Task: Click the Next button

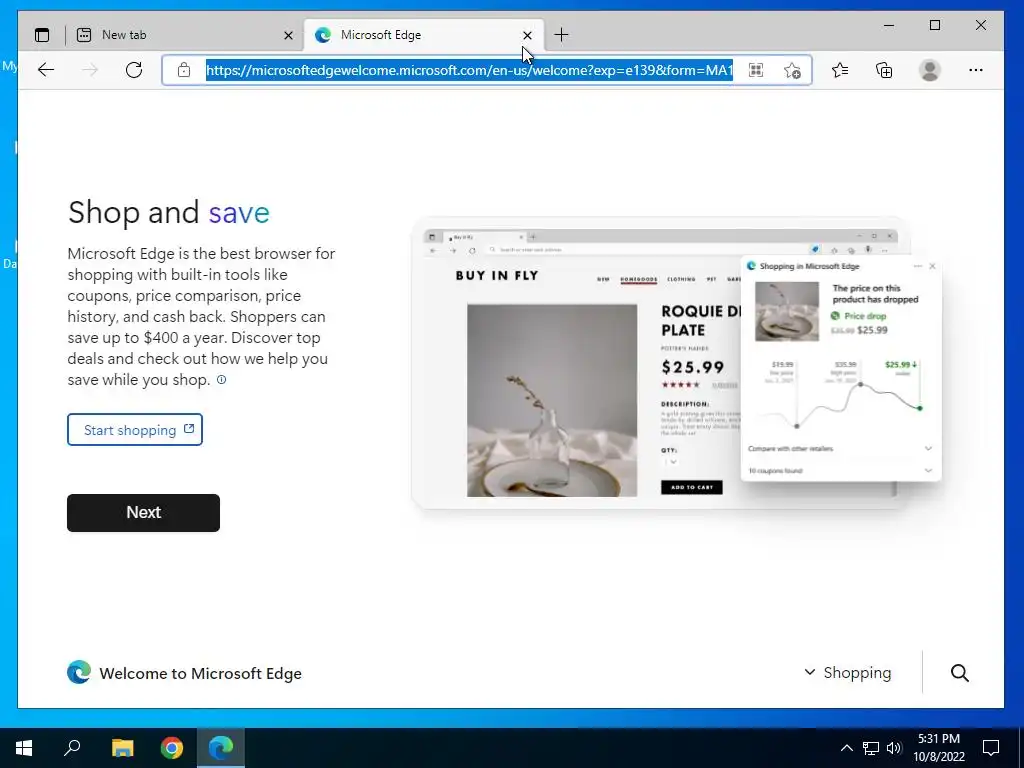Action: point(143,513)
